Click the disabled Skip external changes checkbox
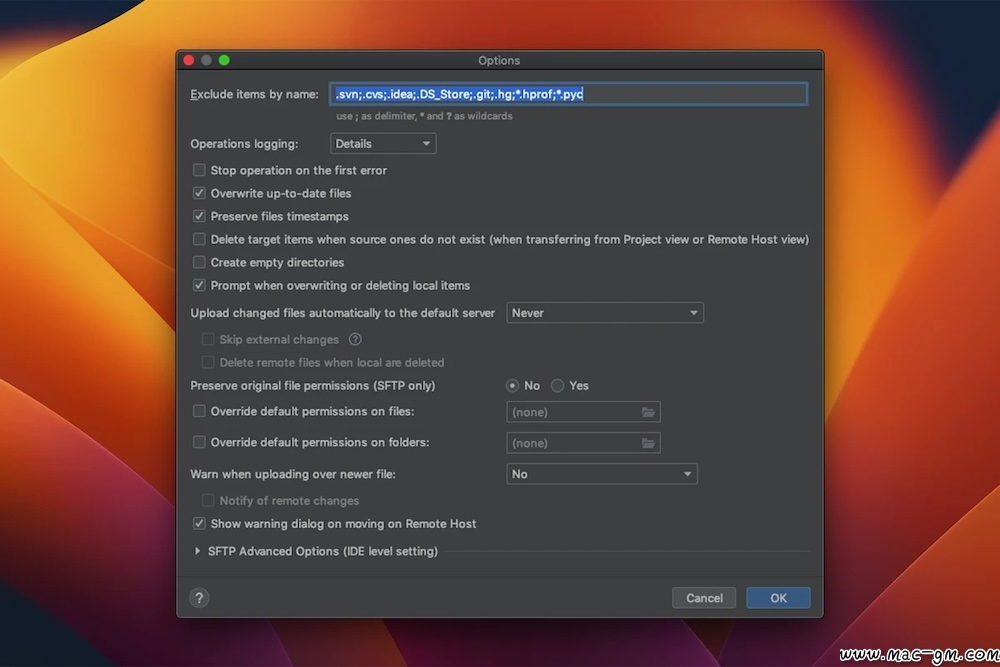 click(208, 339)
